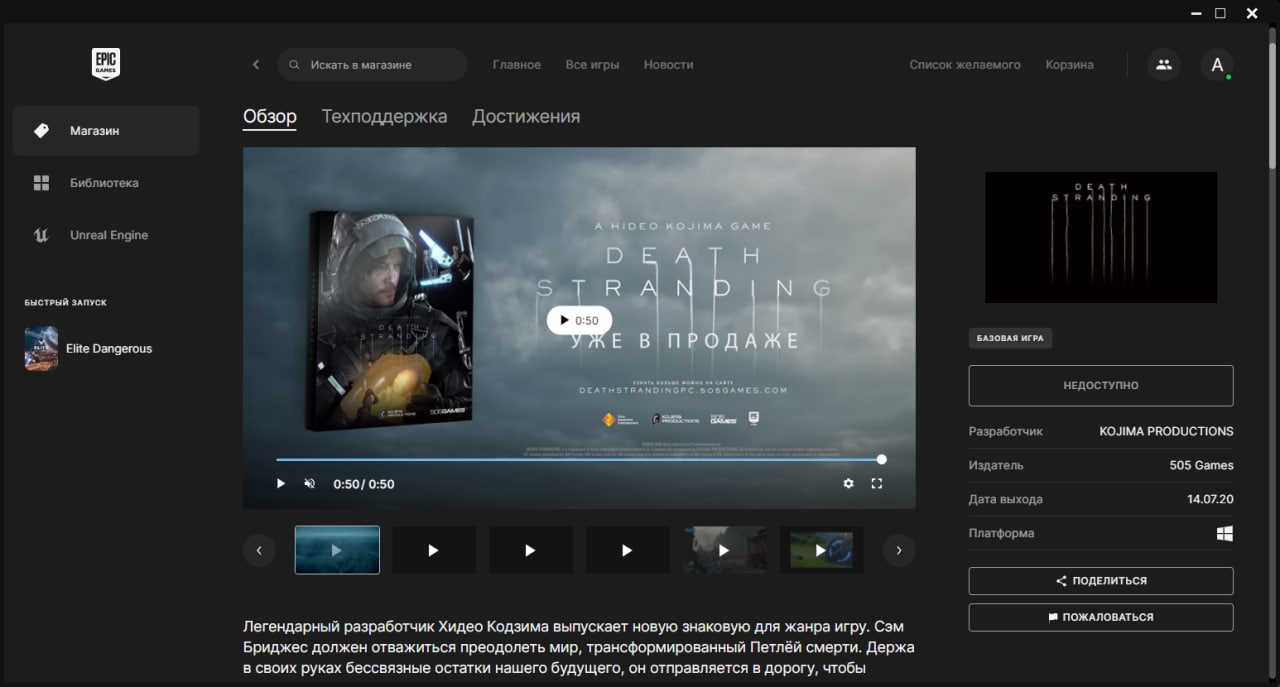Open the Корзина cart

point(1070,64)
